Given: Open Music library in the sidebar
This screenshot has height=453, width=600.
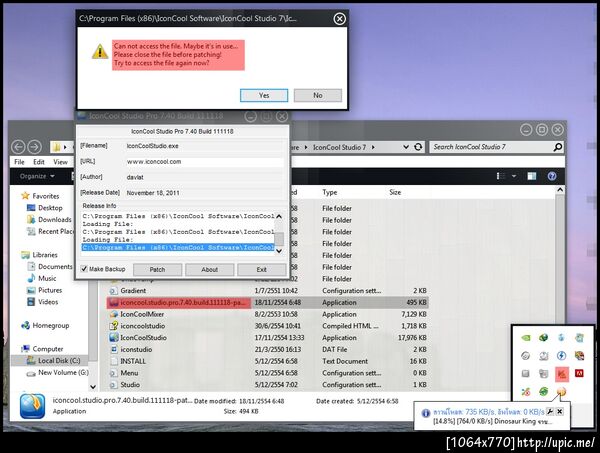Looking at the screenshot, I should 42,278.
